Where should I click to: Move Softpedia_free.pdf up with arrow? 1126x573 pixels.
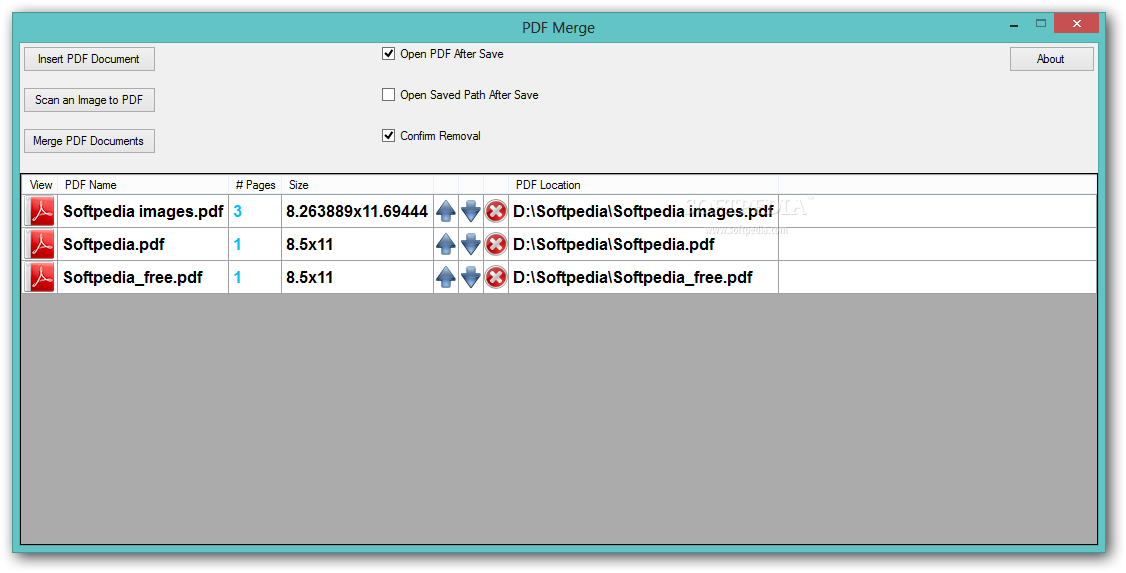click(446, 277)
